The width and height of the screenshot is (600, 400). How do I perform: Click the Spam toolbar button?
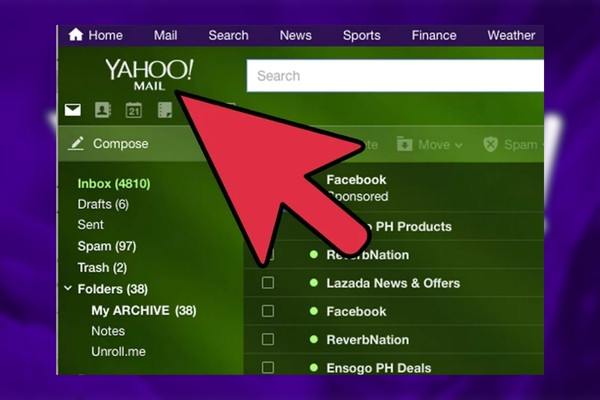pos(513,144)
